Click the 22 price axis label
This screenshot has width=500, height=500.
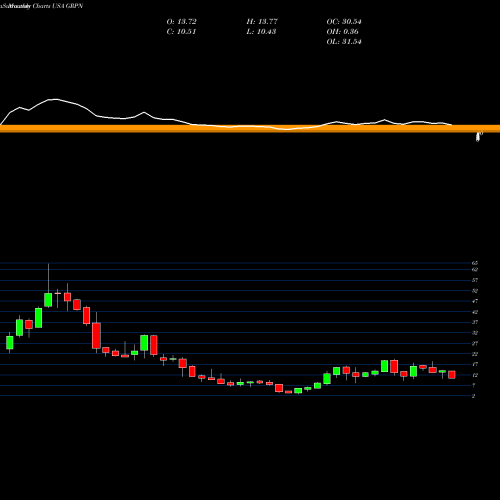(x=475, y=354)
